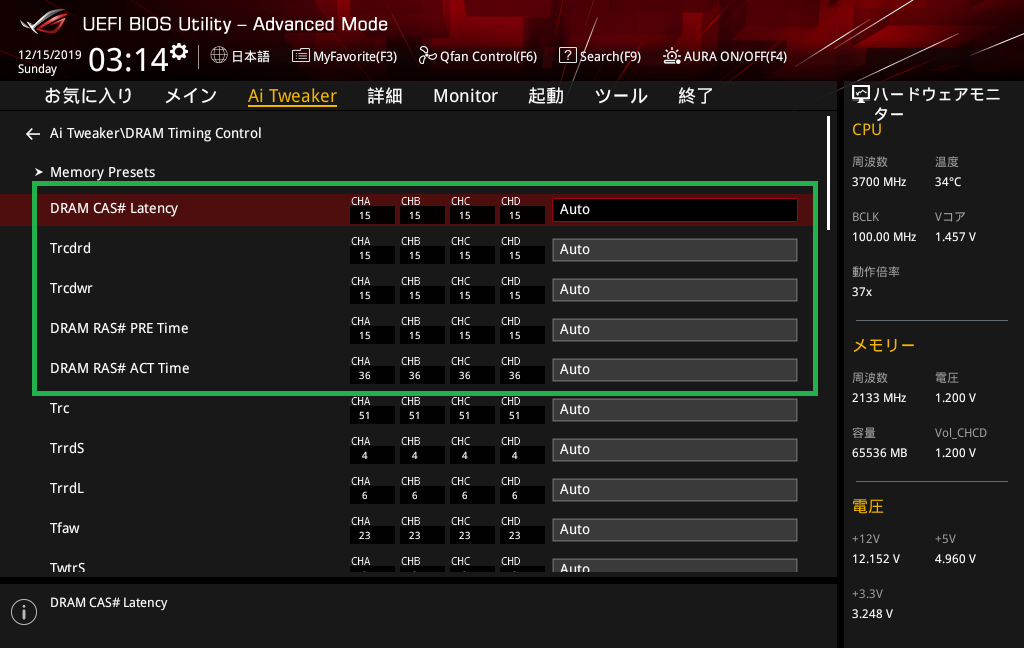The image size is (1024, 648).
Task: Click +5V reading 4.960 V
Action: [x=955, y=559]
